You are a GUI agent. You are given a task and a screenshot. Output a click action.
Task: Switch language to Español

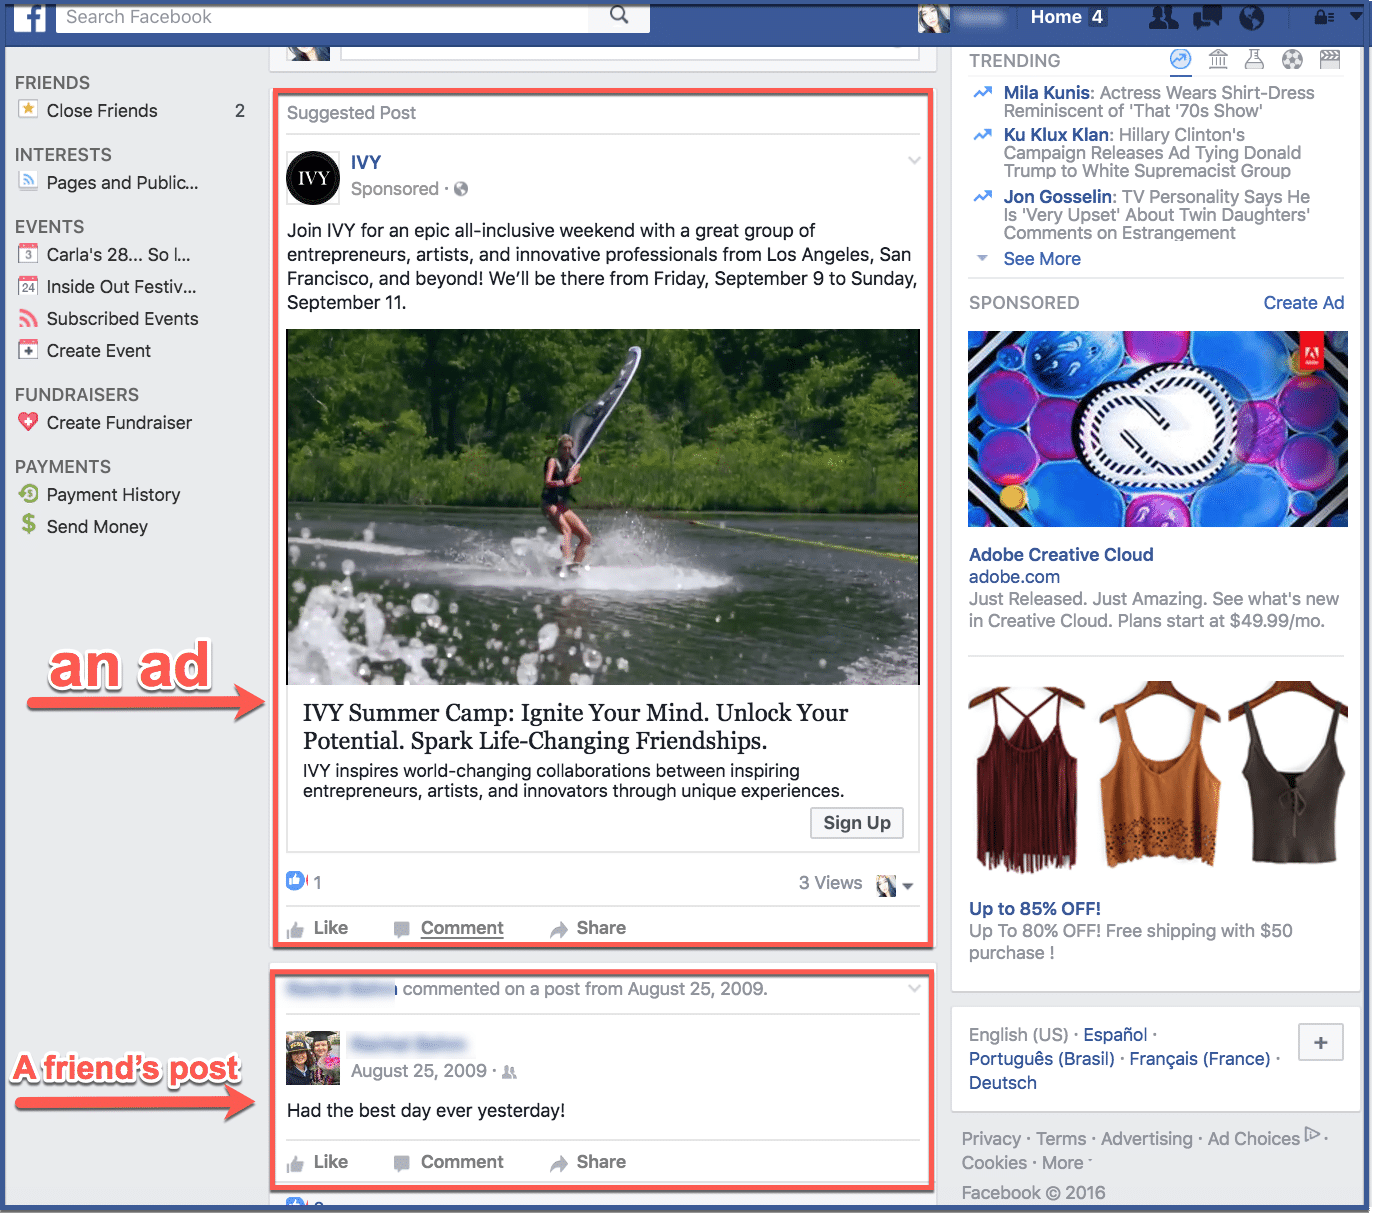[x=1115, y=1035]
